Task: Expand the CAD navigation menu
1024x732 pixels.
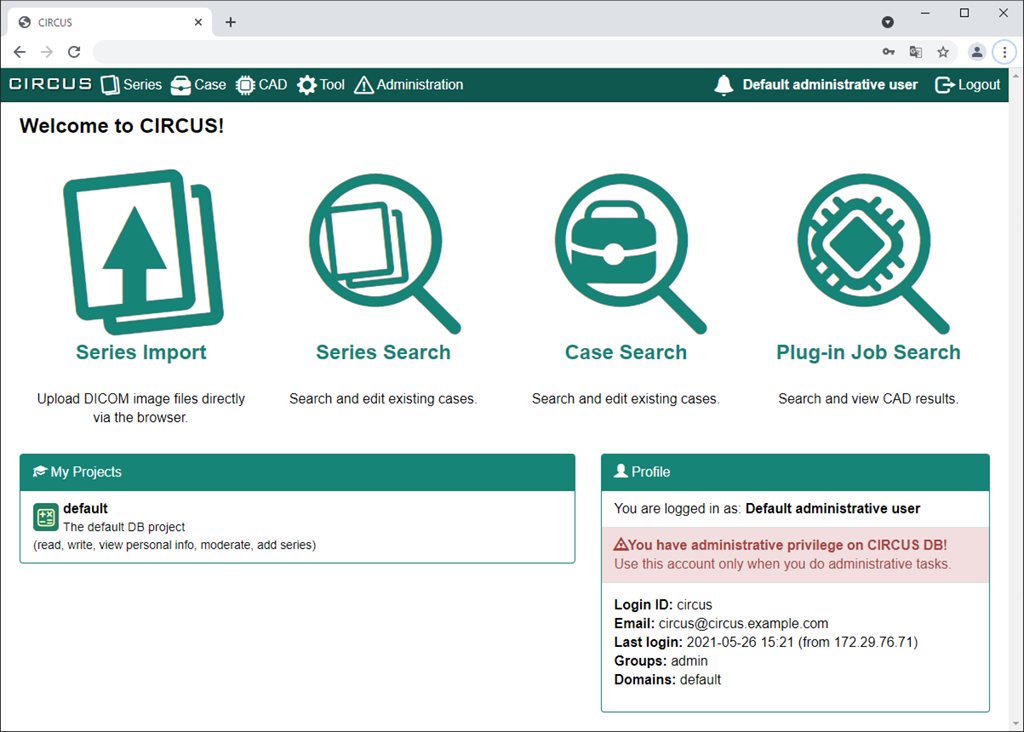Action: (x=261, y=85)
